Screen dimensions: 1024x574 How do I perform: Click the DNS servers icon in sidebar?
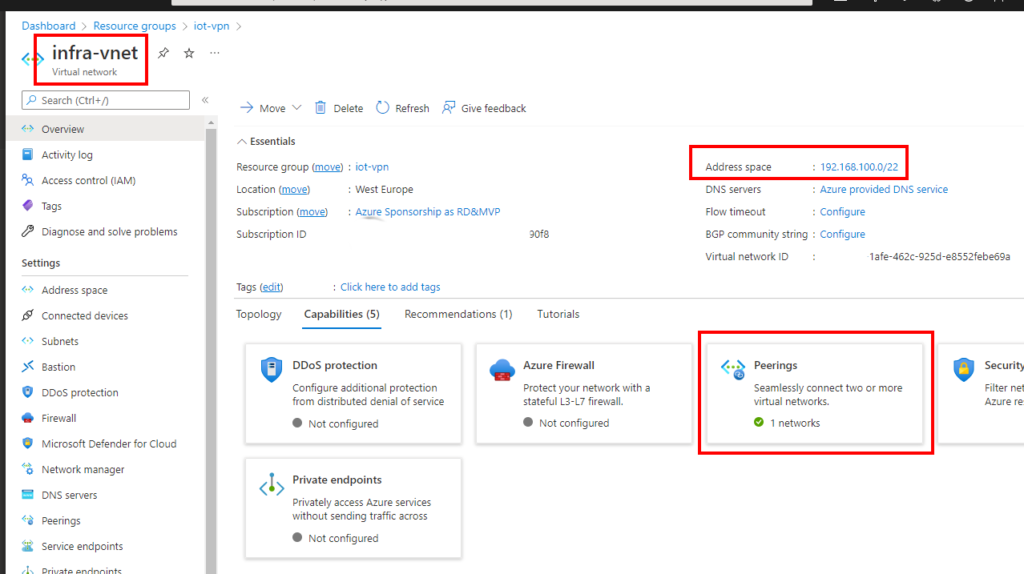click(x=27, y=494)
